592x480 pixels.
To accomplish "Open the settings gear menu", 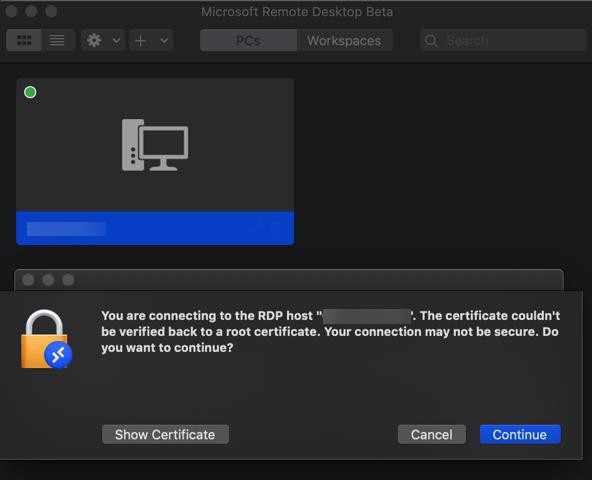I will pyautogui.click(x=94, y=40).
